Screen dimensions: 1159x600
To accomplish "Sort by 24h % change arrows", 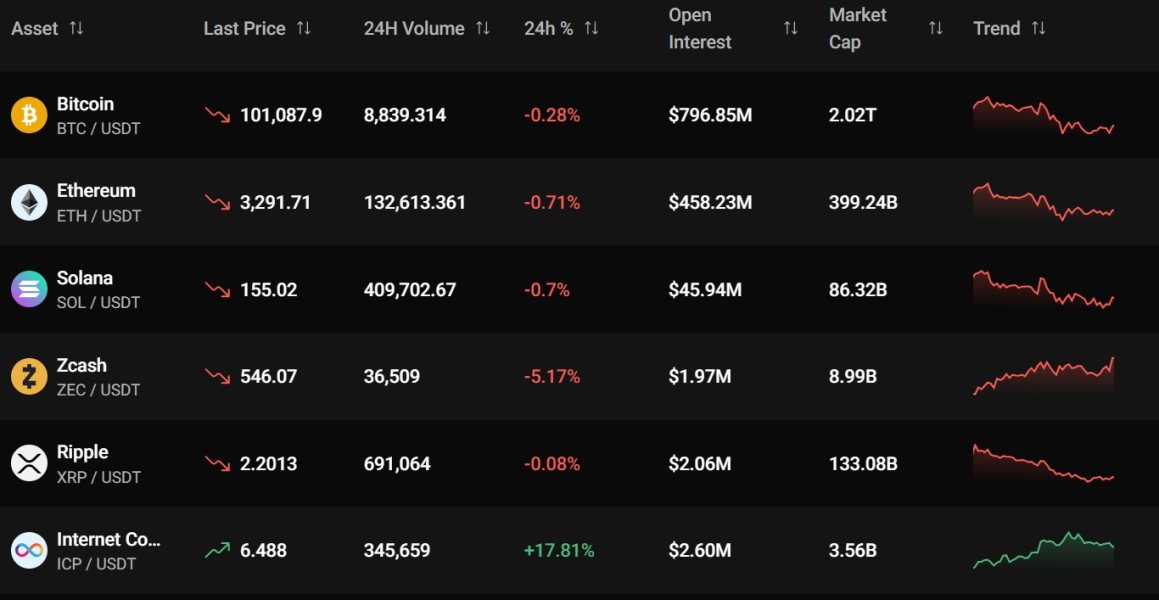I will 591,28.
